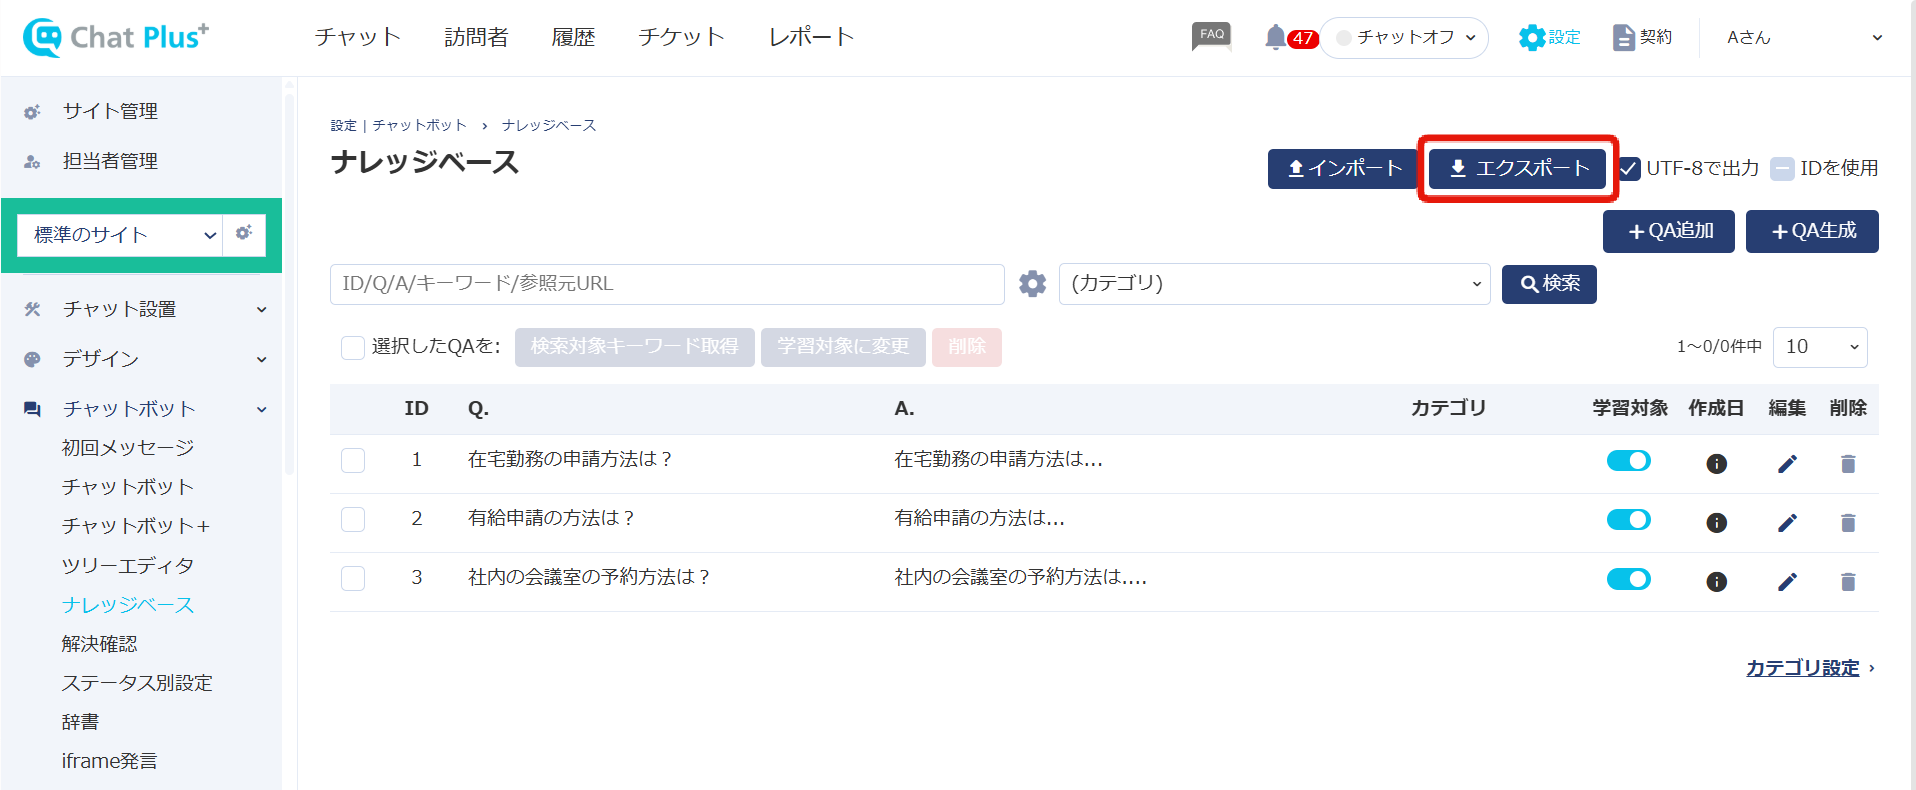Open the 10 items-per-page dropdown
This screenshot has height=790, width=1916.
[x=1819, y=347]
